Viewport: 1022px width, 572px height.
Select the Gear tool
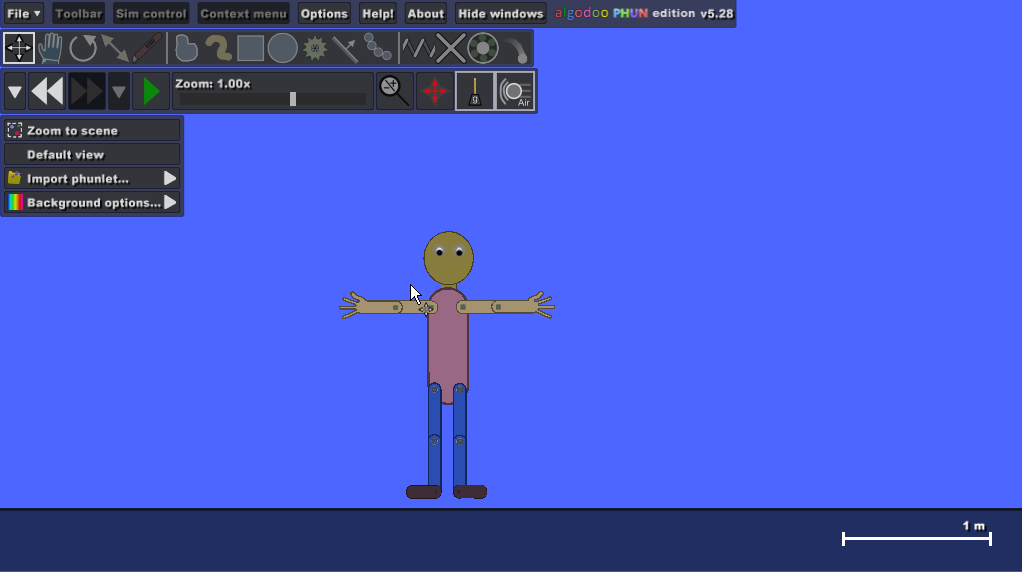tap(315, 48)
